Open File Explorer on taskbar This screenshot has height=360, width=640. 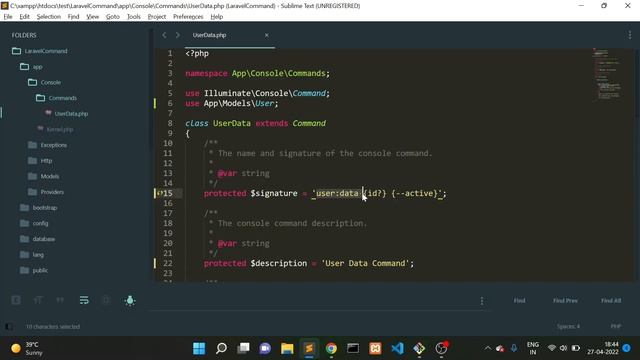pos(287,348)
